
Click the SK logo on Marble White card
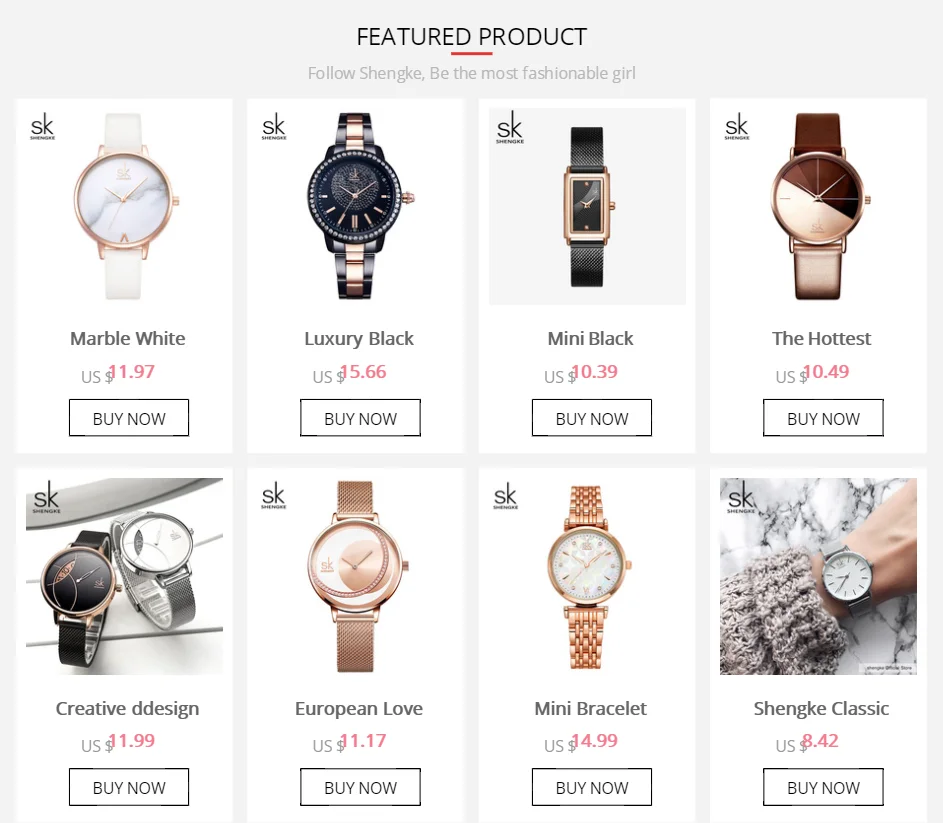(x=43, y=128)
